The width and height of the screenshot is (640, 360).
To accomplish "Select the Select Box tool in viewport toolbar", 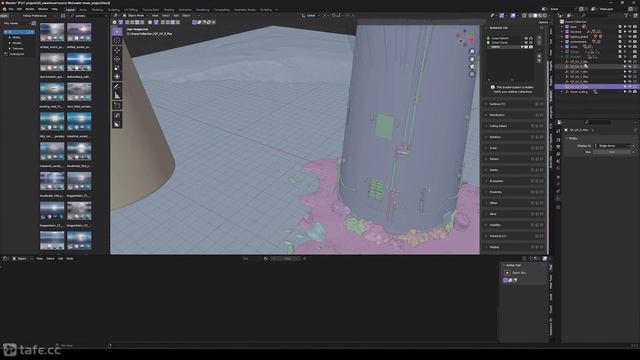I will coord(117,32).
